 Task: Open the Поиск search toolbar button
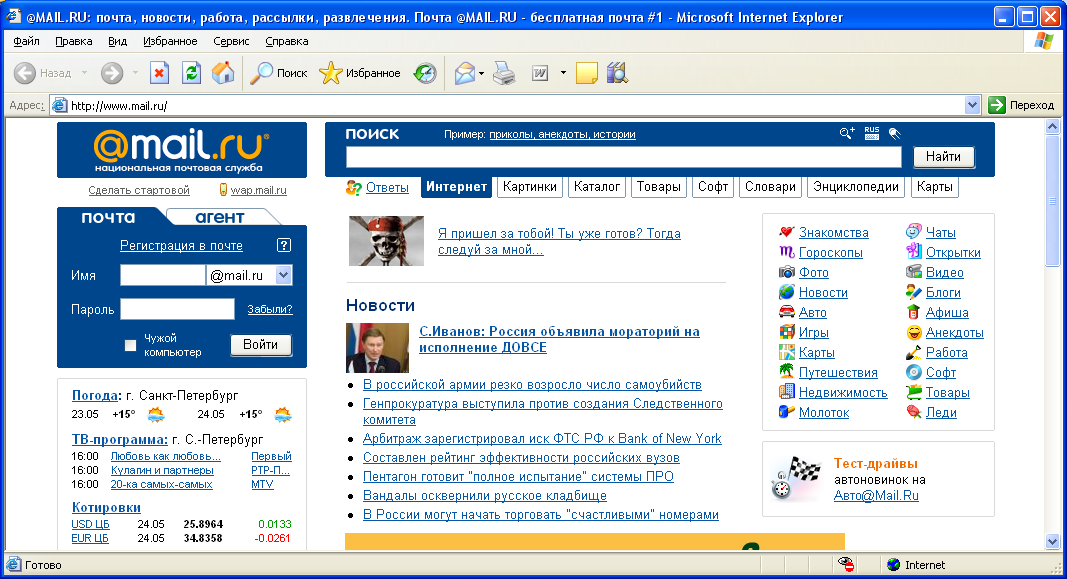[279, 73]
